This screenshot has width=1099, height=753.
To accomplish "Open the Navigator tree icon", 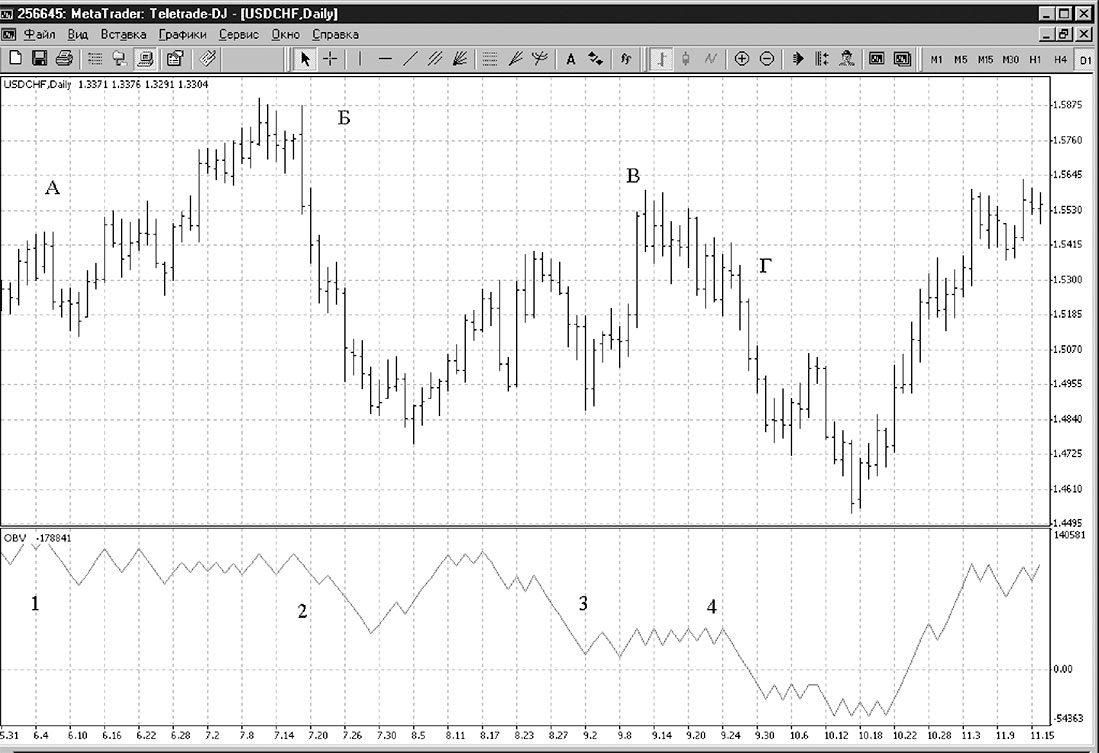I will 120,59.
